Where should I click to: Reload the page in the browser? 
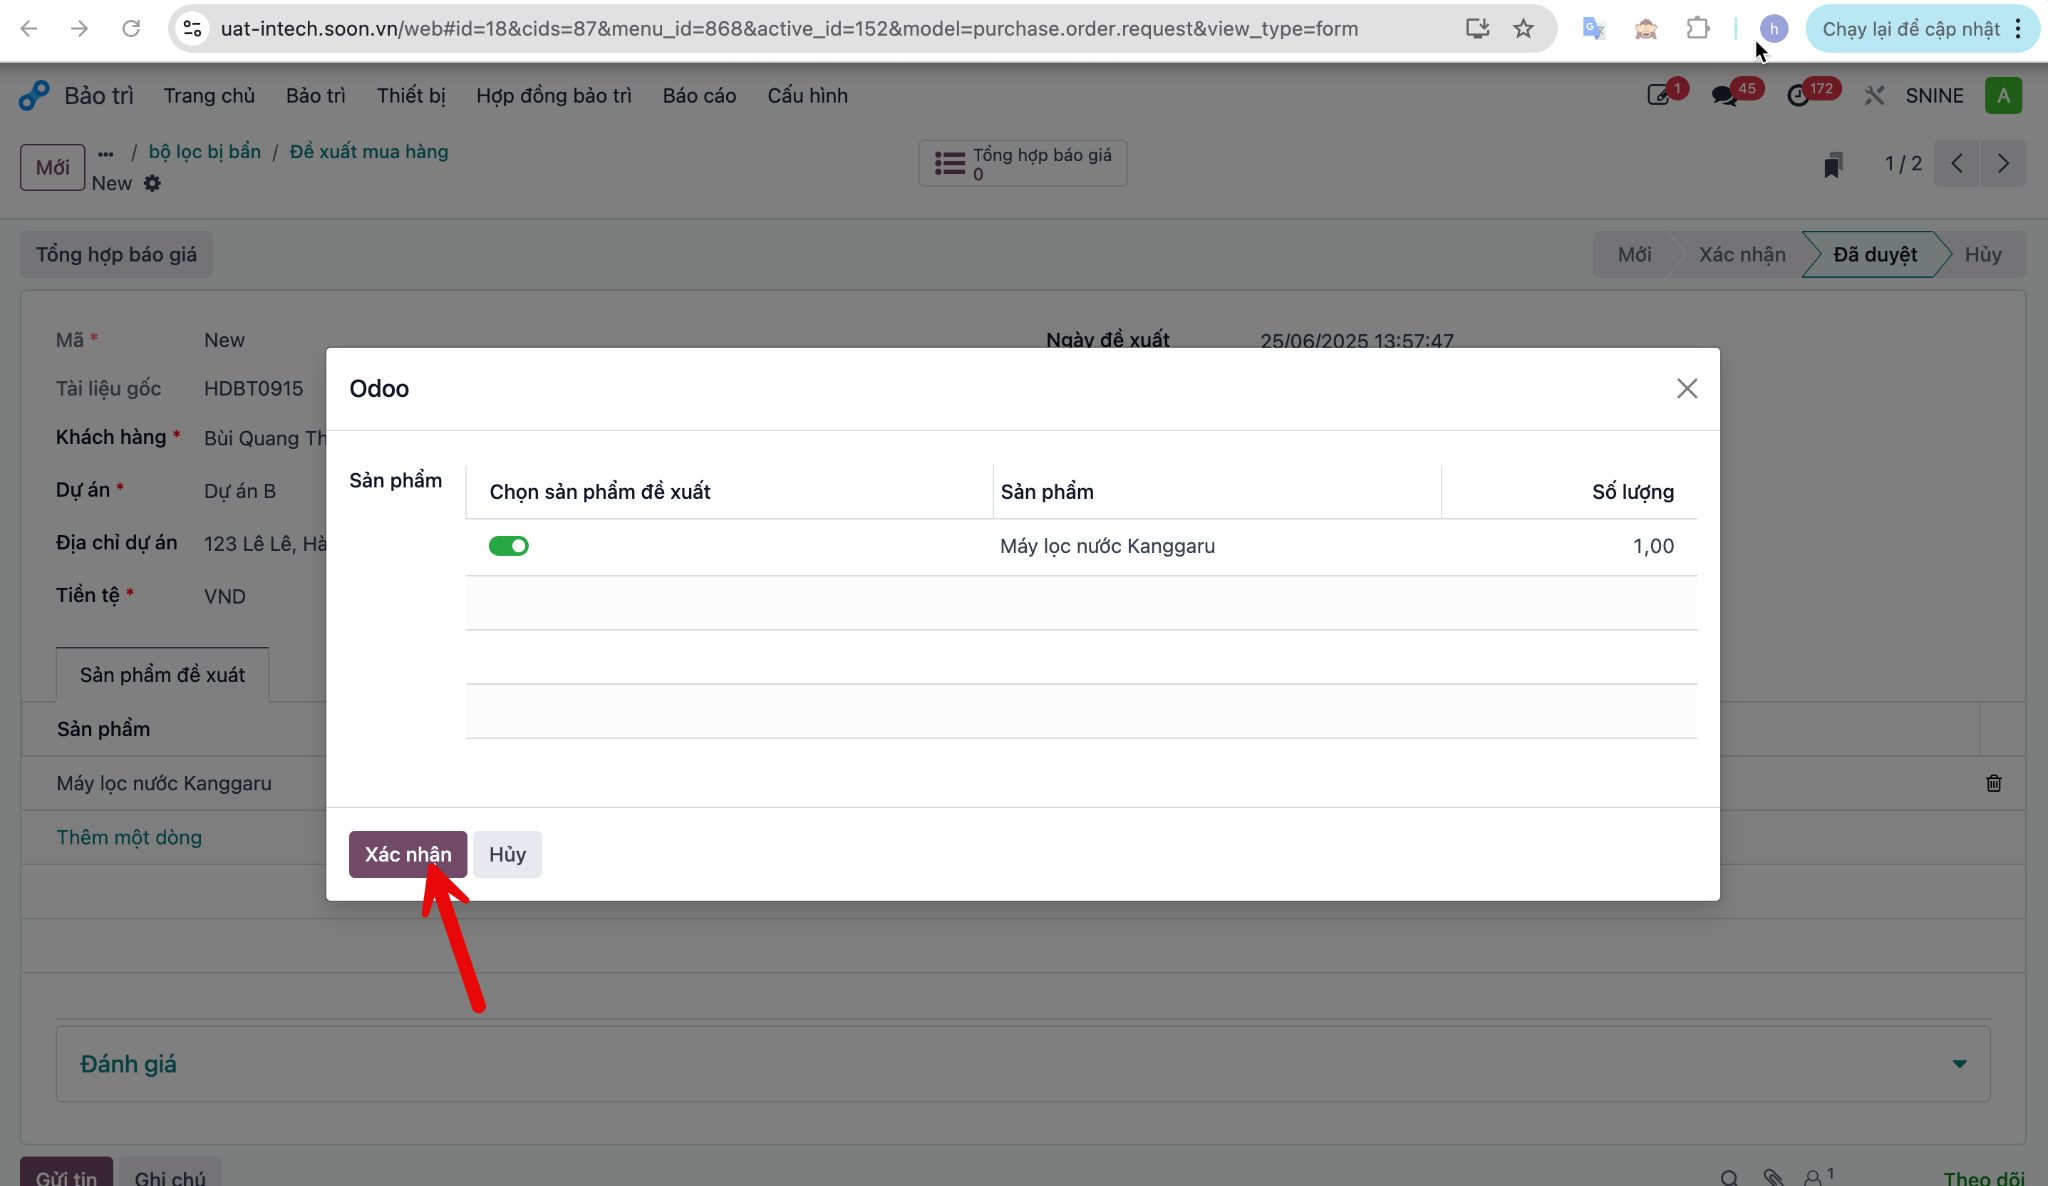pos(131,28)
